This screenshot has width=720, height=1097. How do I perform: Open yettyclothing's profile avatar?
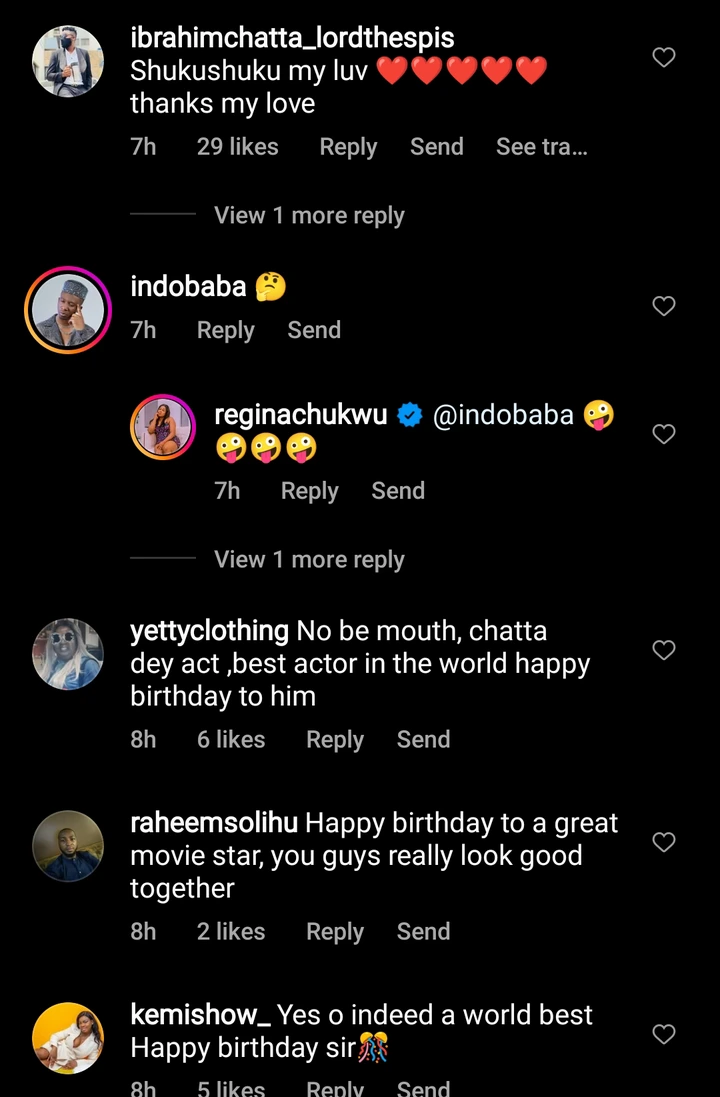[x=67, y=654]
